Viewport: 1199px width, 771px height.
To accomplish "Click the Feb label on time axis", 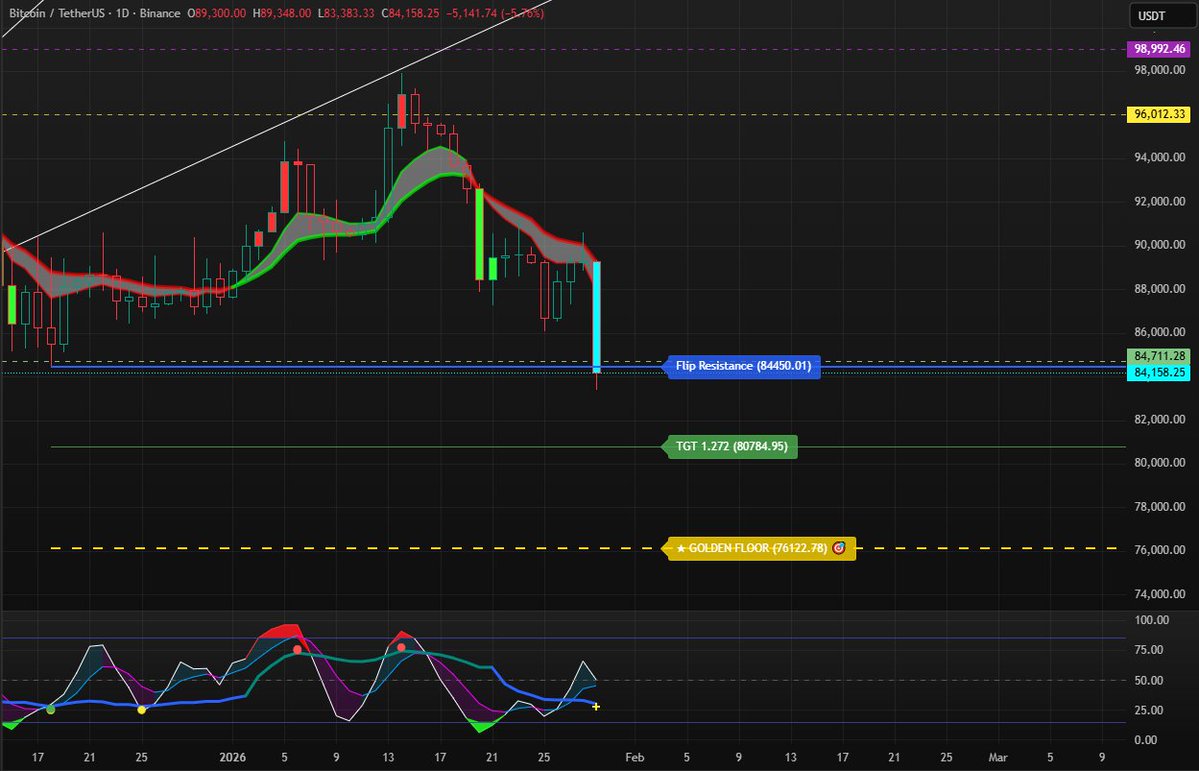I will 635,757.
